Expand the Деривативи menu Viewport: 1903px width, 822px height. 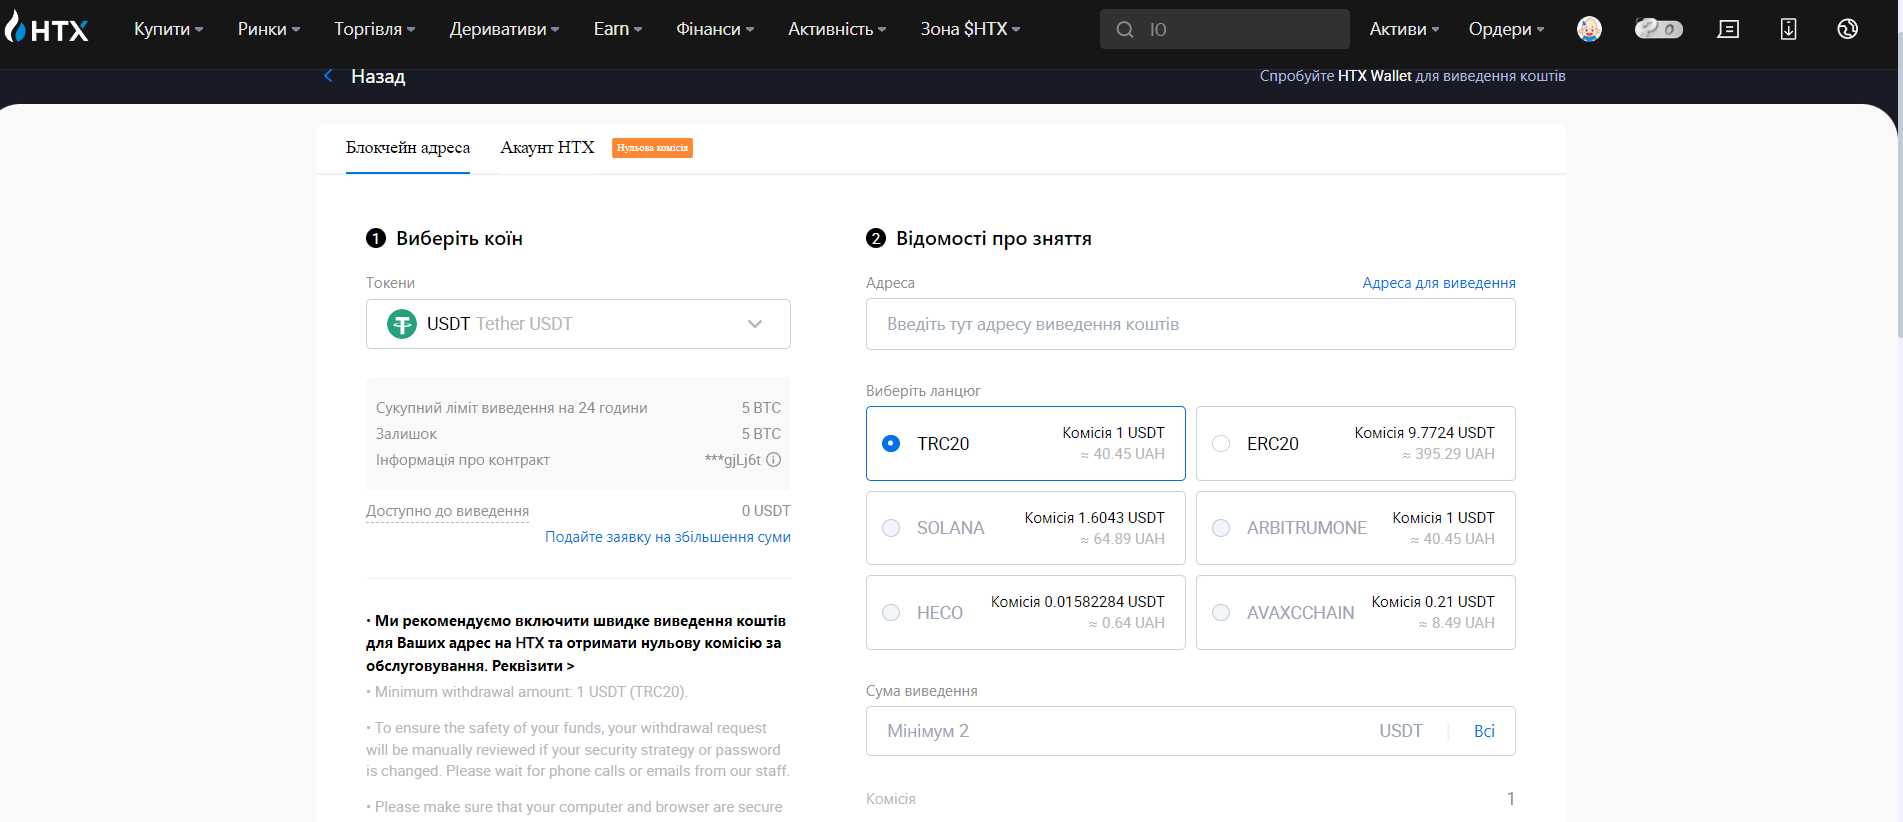click(504, 29)
